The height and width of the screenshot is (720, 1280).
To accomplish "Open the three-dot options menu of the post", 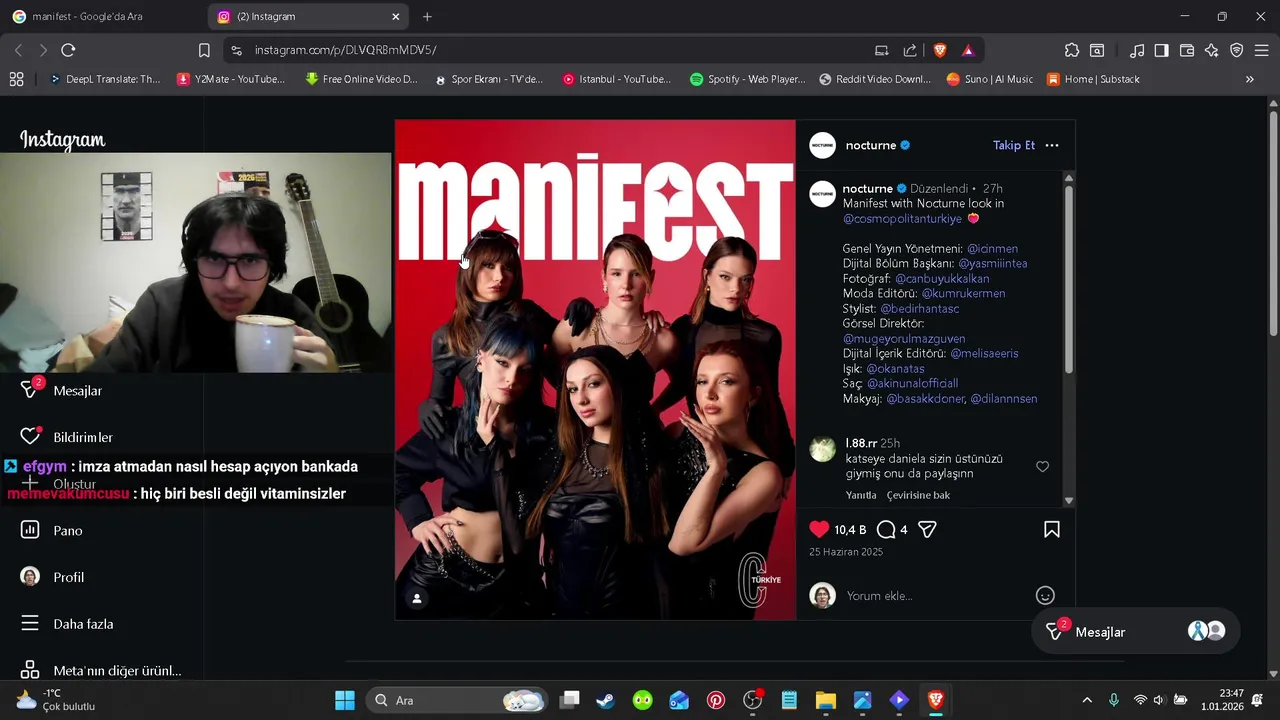I will pos(1052,145).
